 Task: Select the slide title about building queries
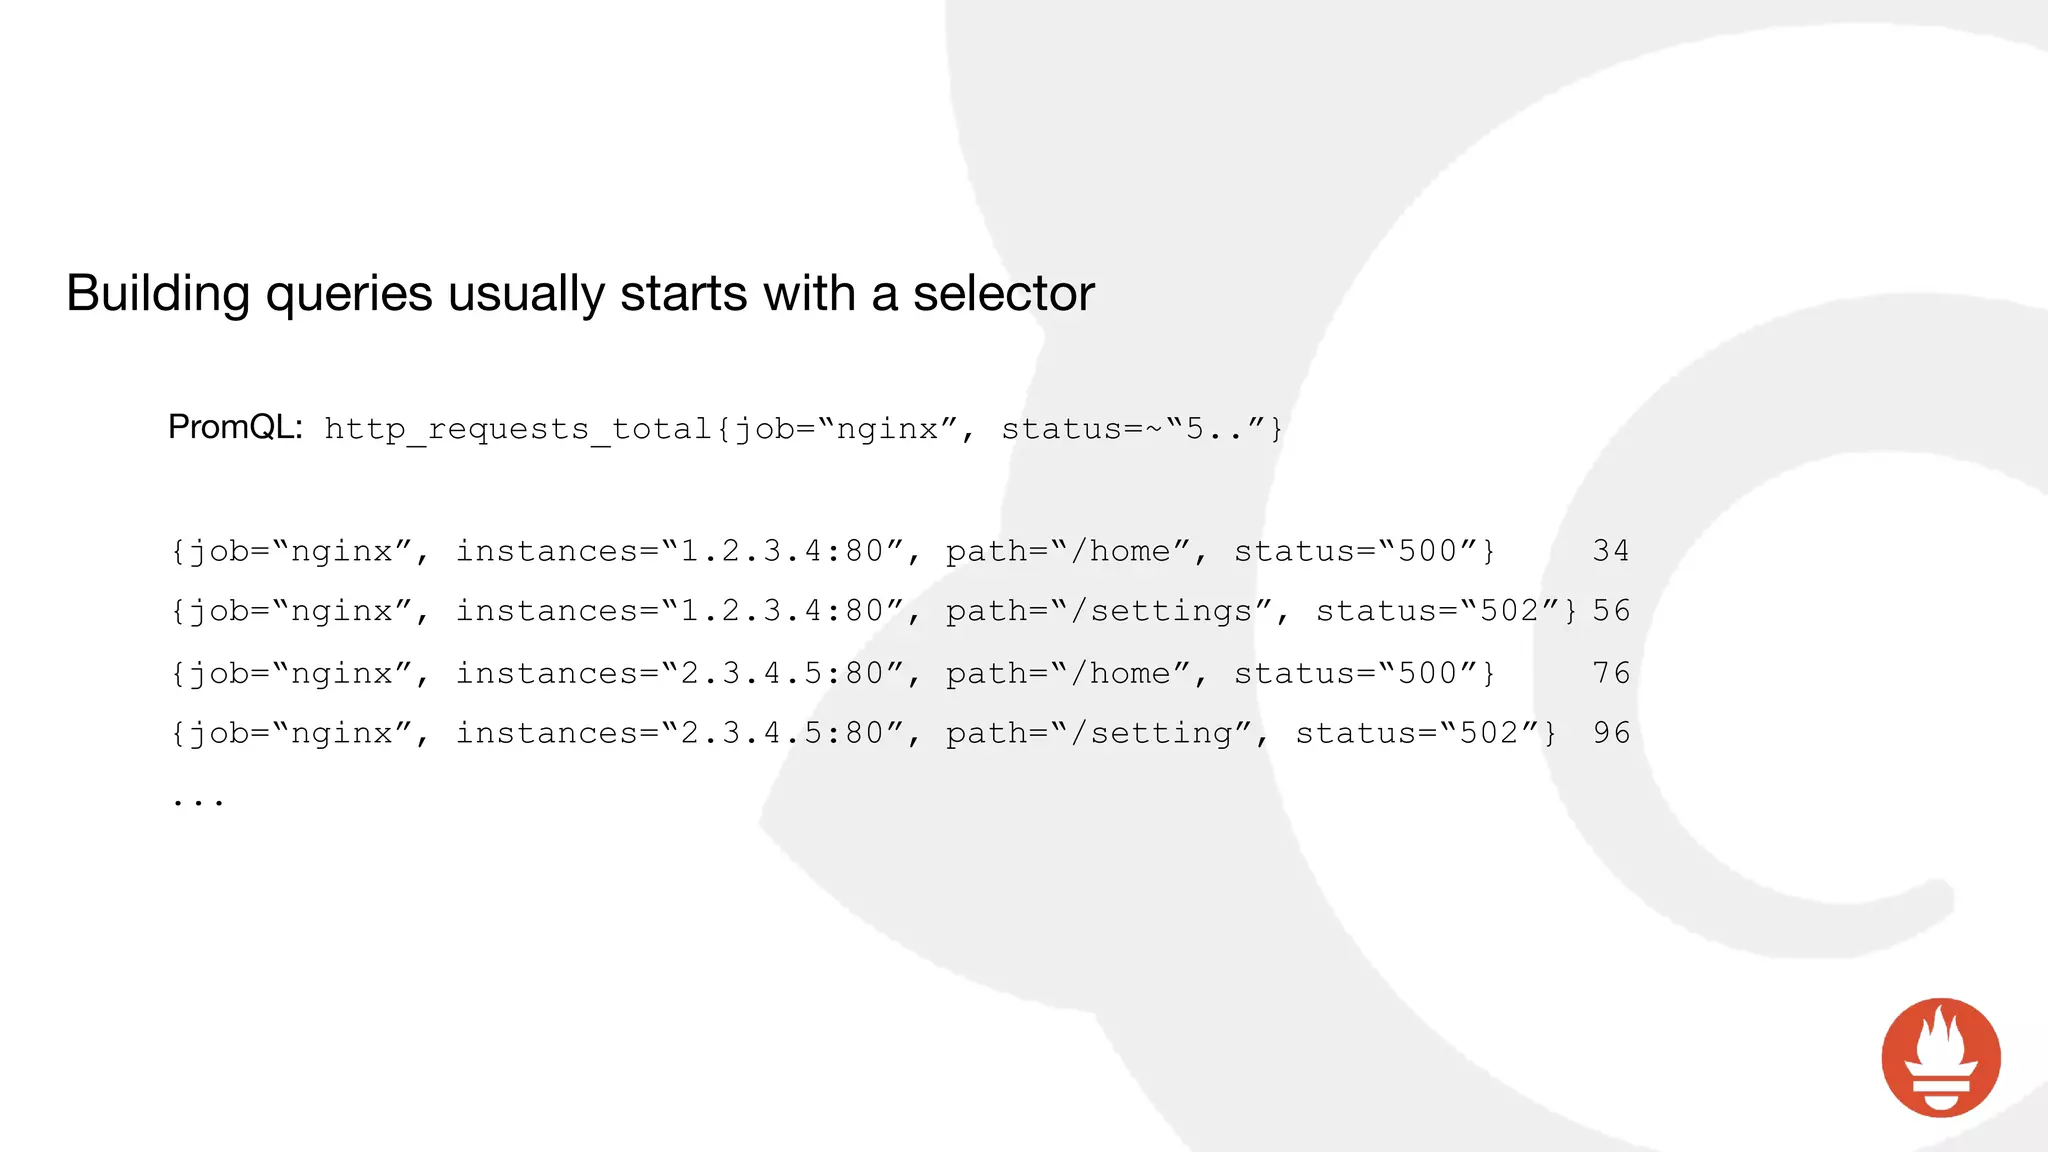[580, 293]
